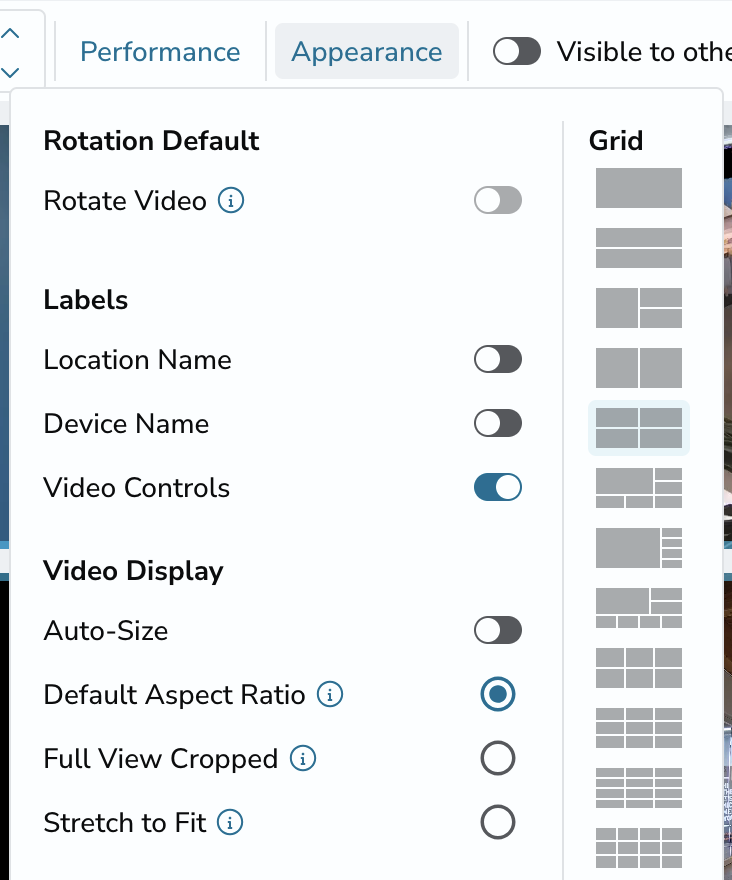Open Rotate Video info tooltip icon
Image resolution: width=732 pixels, height=880 pixels.
coord(231,200)
